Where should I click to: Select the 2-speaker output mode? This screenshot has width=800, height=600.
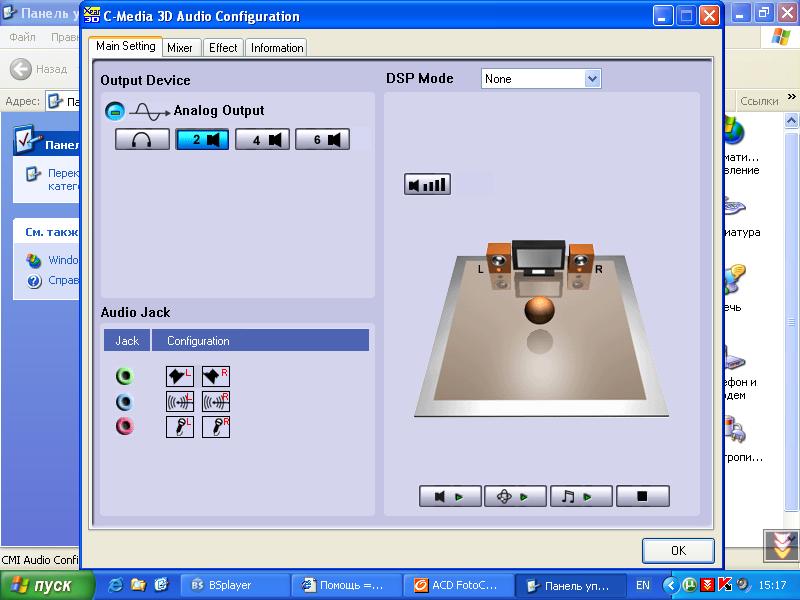pos(202,139)
